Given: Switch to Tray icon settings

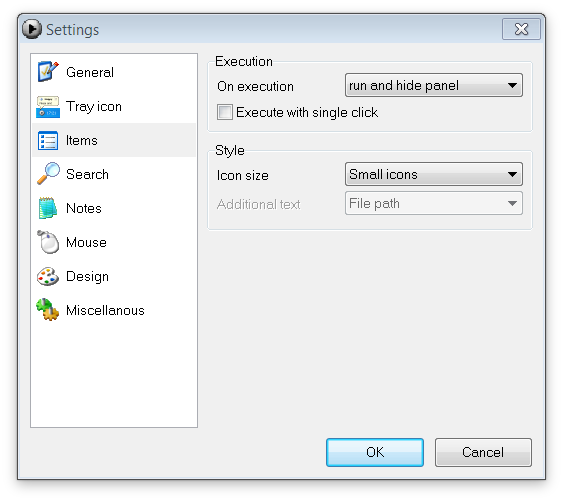Looking at the screenshot, I should [x=94, y=106].
